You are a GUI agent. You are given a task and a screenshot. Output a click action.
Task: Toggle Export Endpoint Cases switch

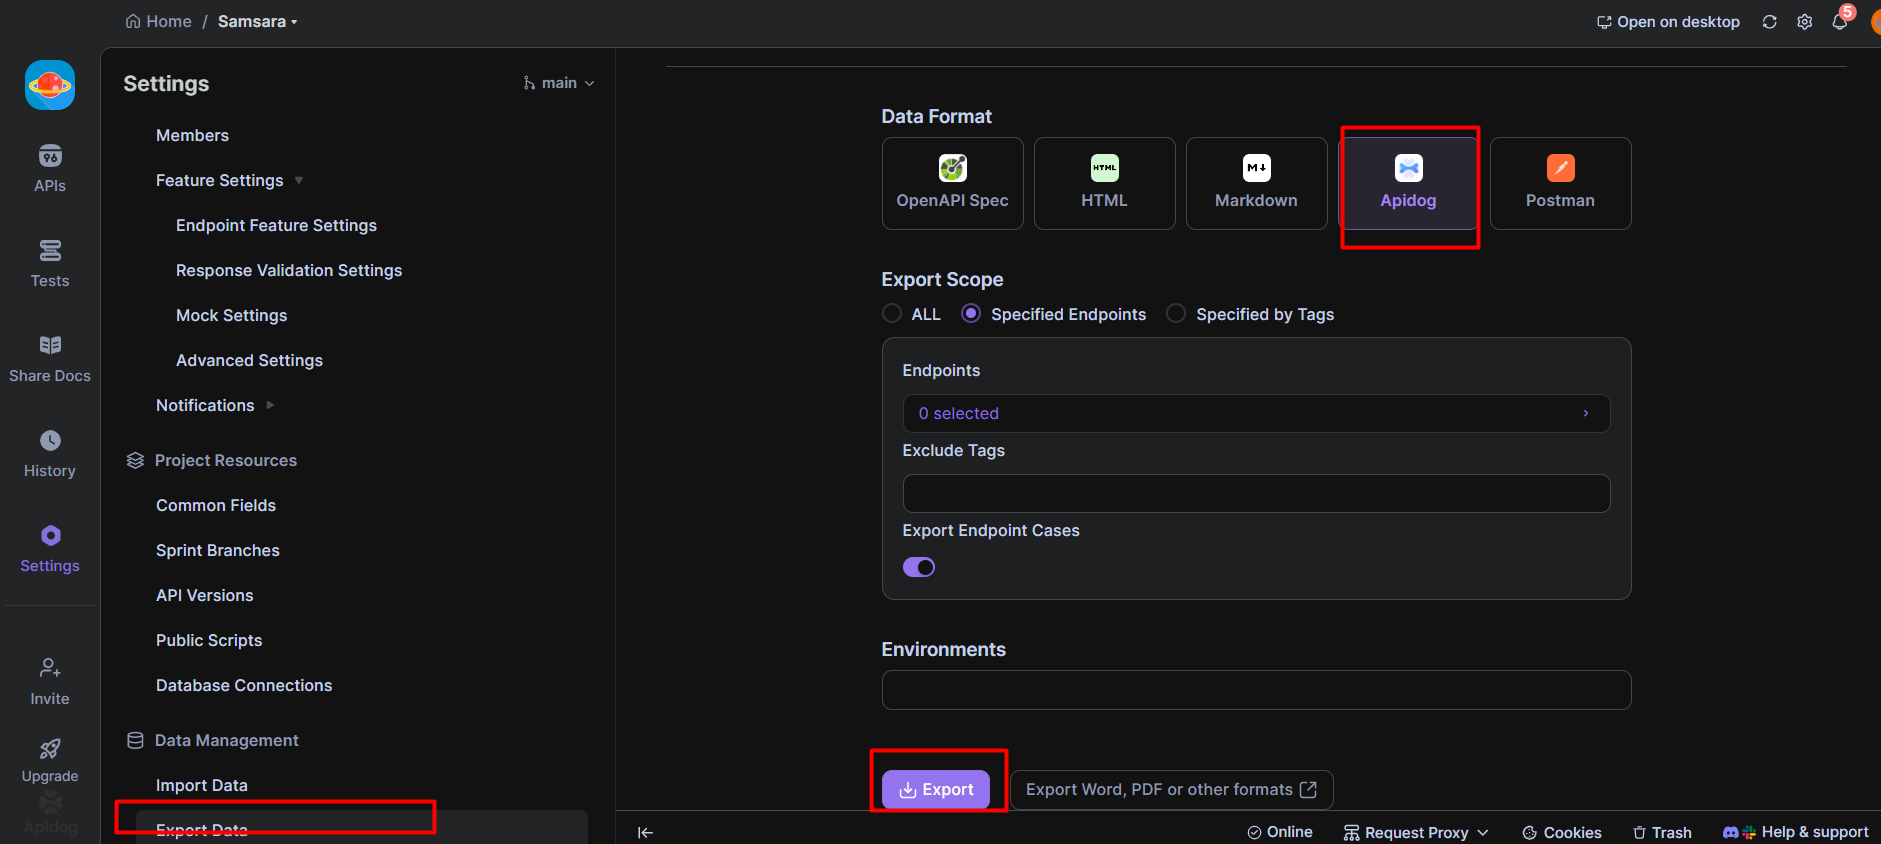click(919, 567)
